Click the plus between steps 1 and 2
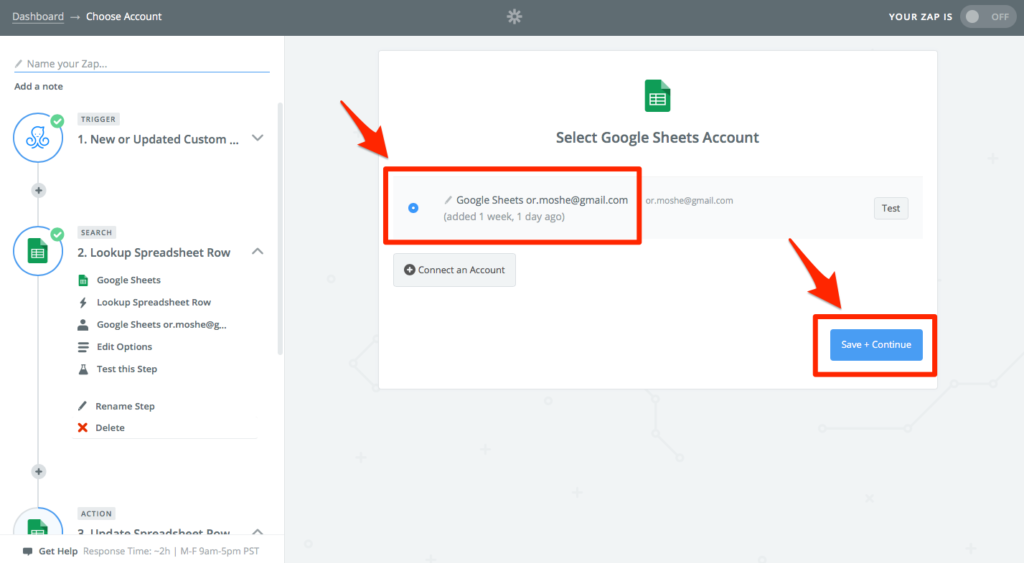 (39, 191)
